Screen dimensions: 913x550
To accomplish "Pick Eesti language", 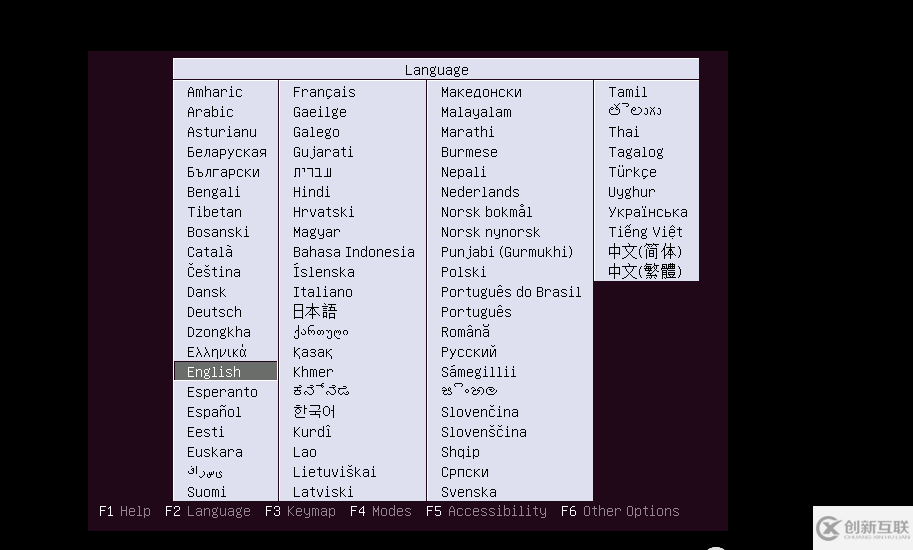I will pyautogui.click(x=205, y=432).
